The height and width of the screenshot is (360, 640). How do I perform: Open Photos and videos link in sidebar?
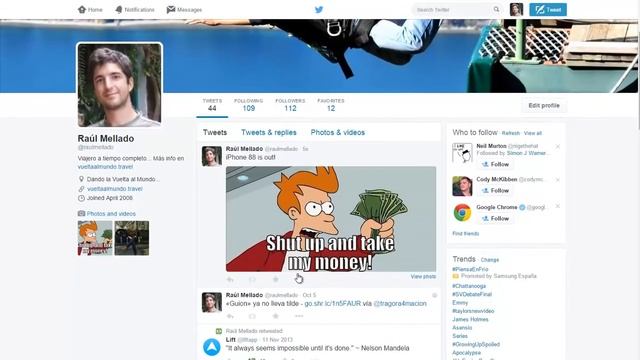111,213
